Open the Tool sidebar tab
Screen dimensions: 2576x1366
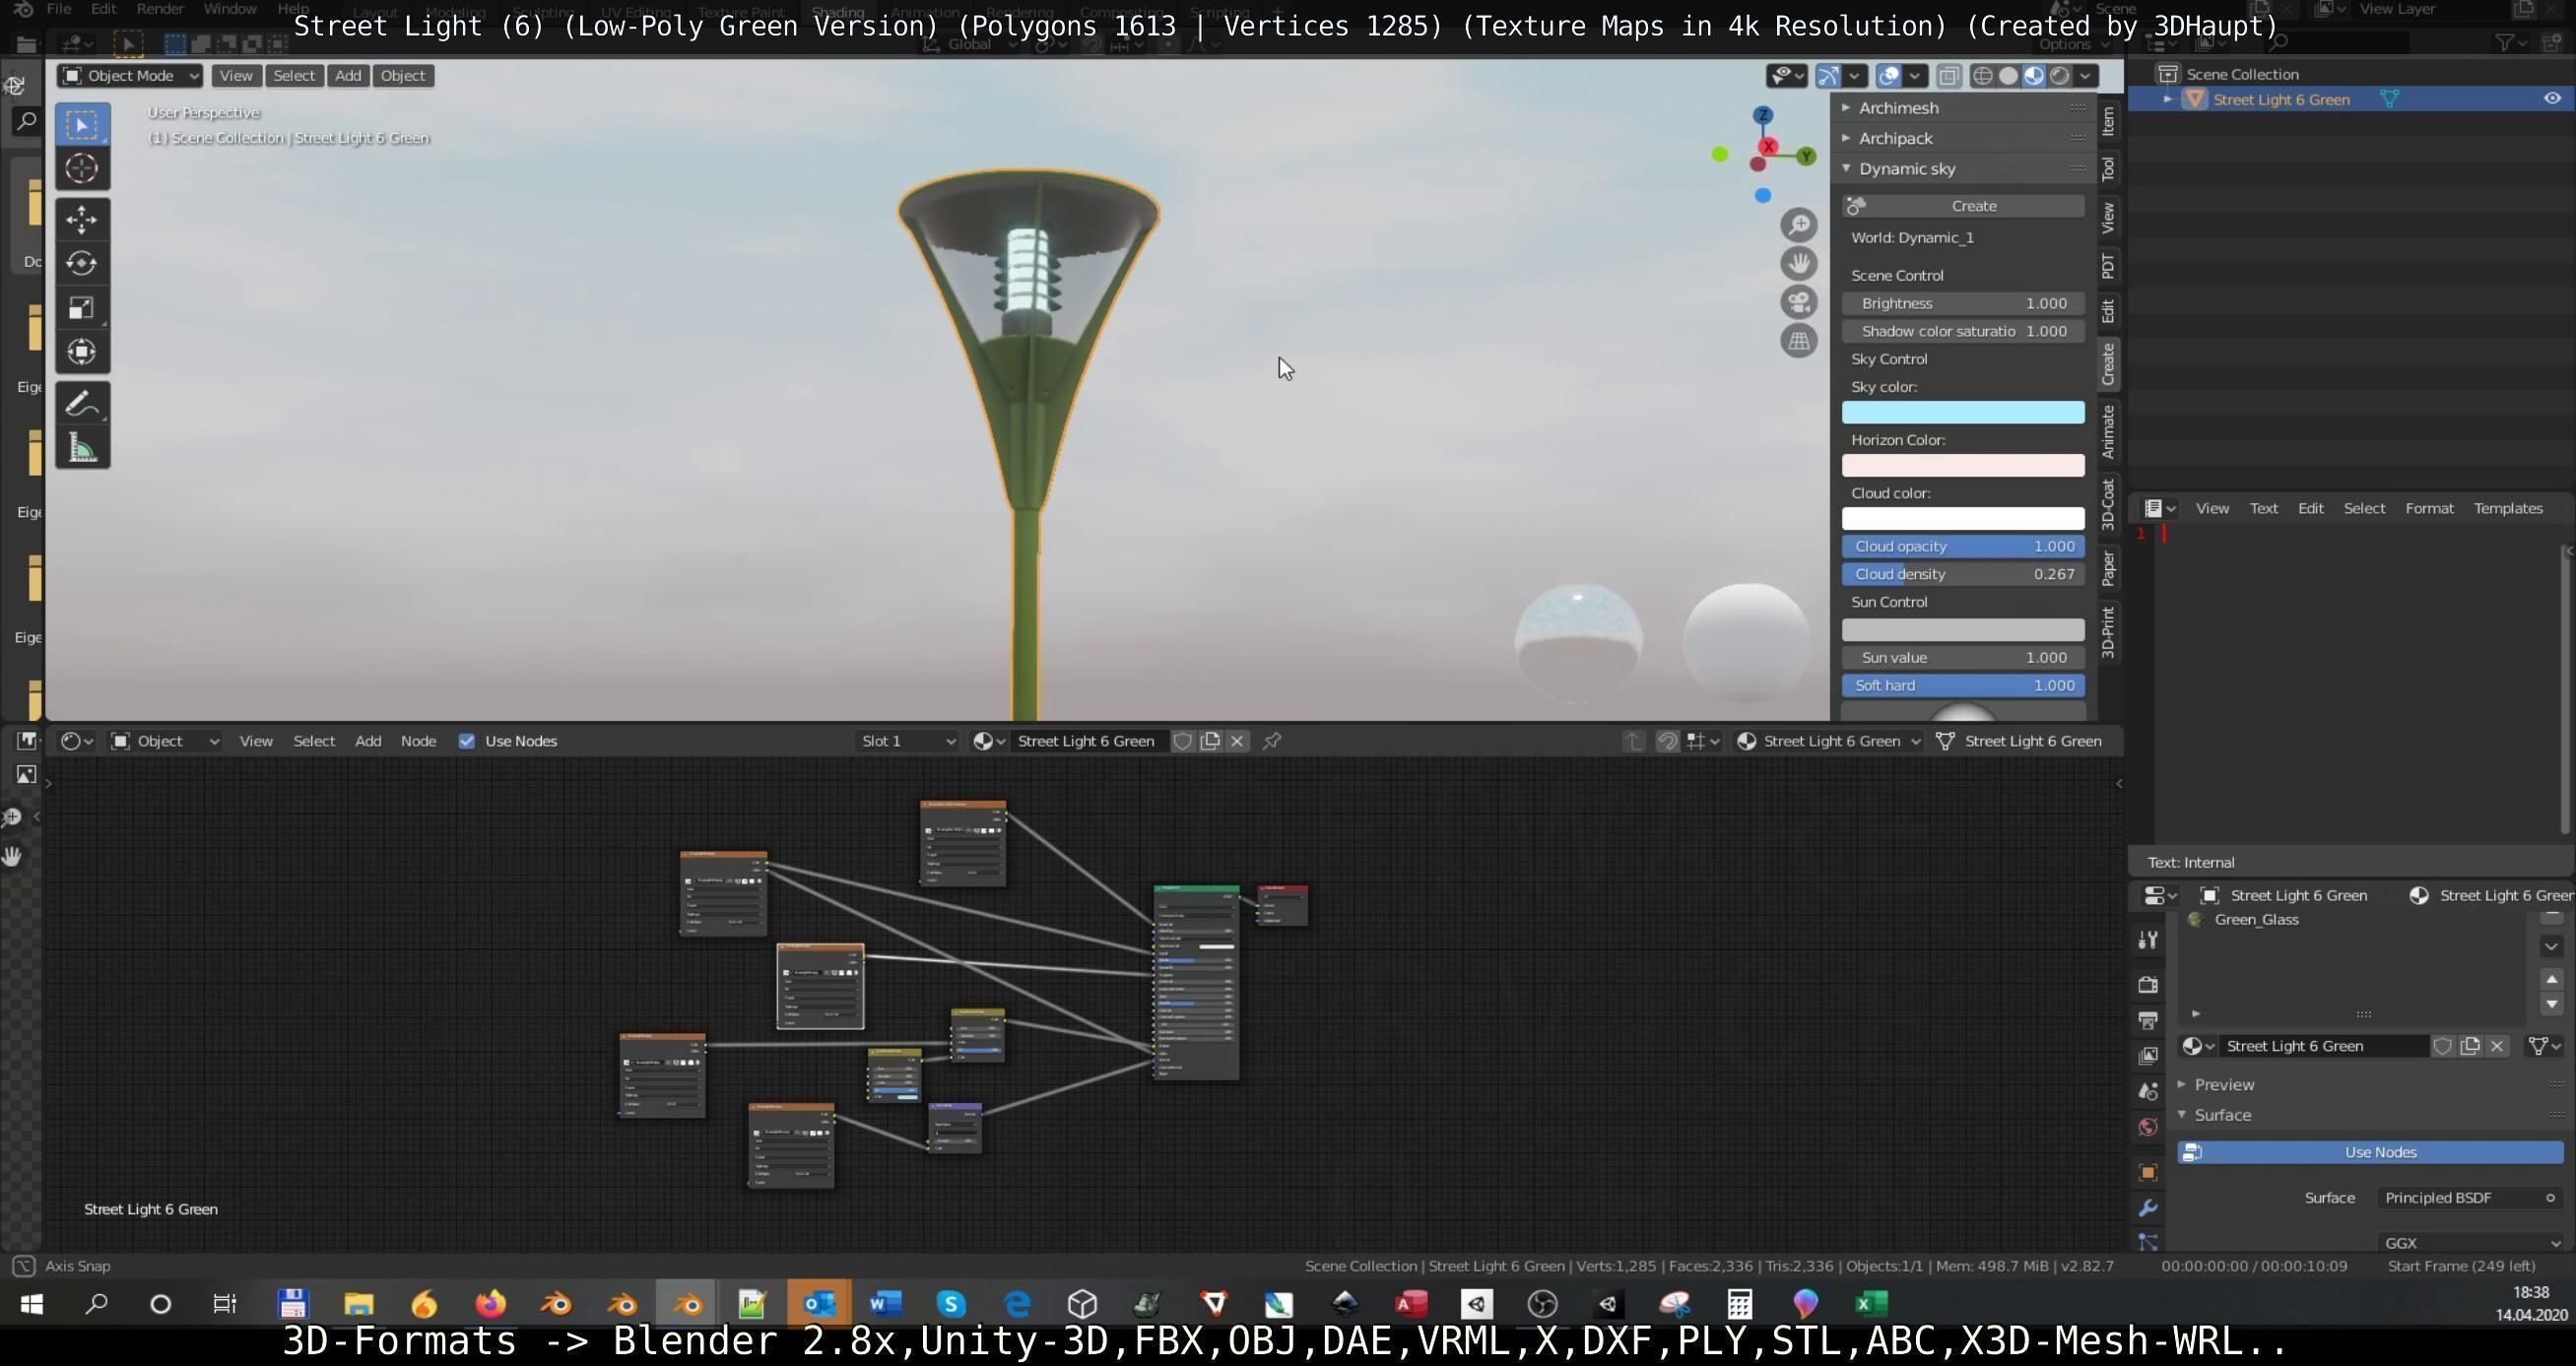(2107, 169)
